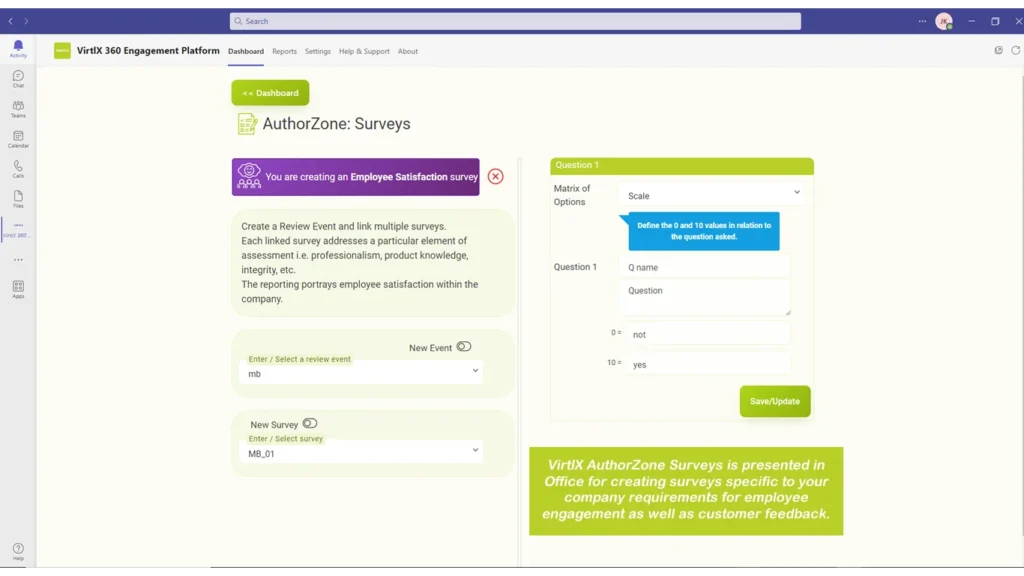Viewport: 1024px width, 576px height.
Task: Expand the Matrix of Options Scale dropdown
Action: (x=712, y=195)
